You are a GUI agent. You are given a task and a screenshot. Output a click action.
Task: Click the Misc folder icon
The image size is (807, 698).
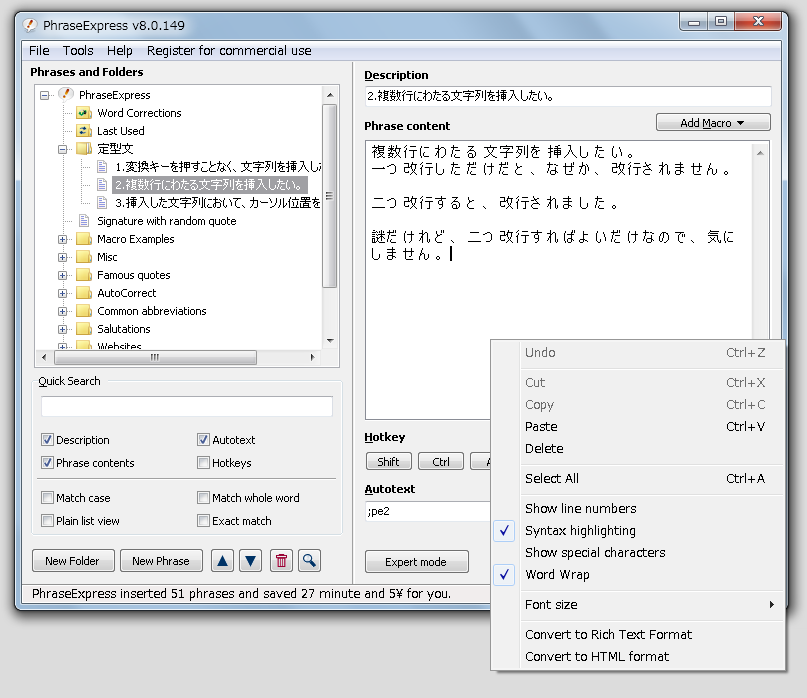[83, 257]
